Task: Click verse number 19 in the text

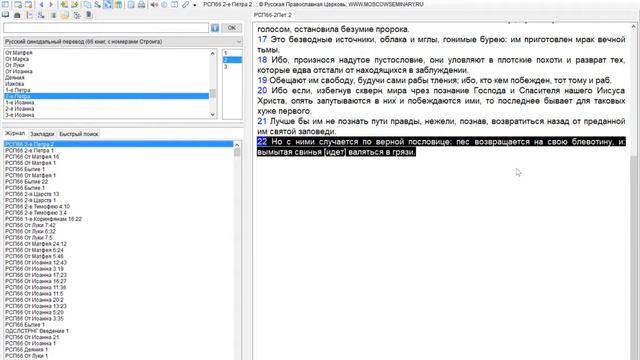Action: (262, 80)
